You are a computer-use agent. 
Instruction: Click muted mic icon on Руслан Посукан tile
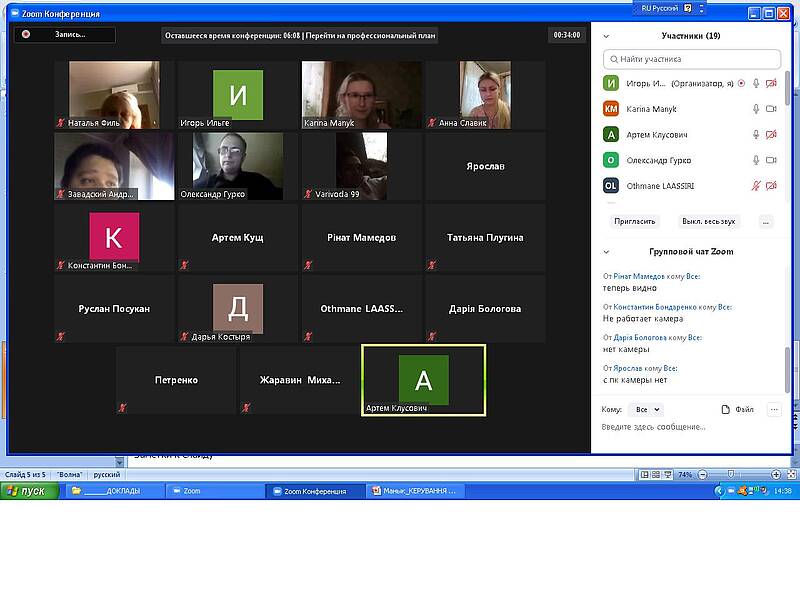[x=60, y=336]
